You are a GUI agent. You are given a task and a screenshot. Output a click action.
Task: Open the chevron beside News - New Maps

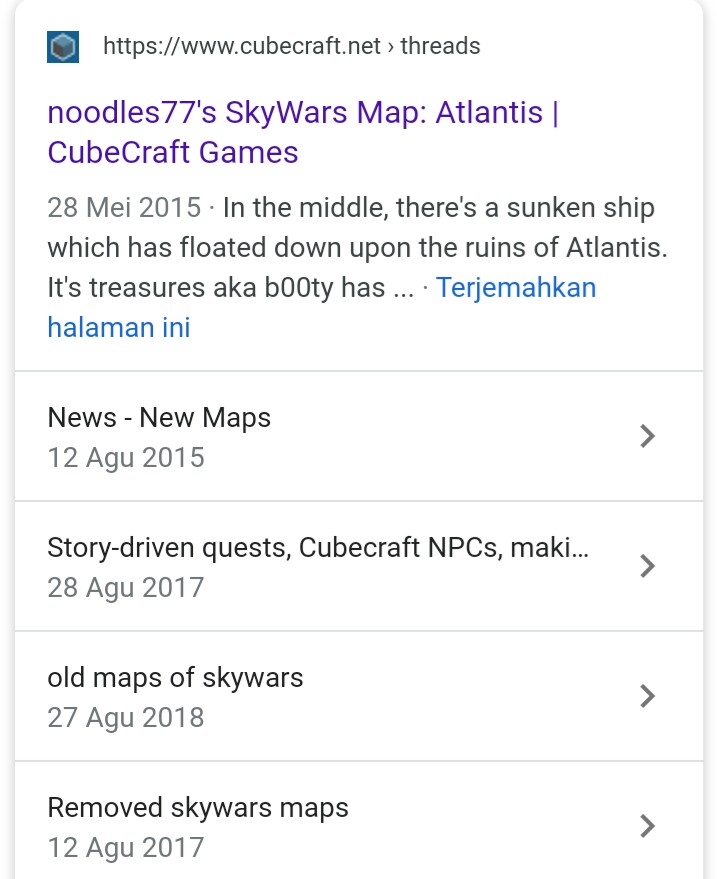pos(647,436)
